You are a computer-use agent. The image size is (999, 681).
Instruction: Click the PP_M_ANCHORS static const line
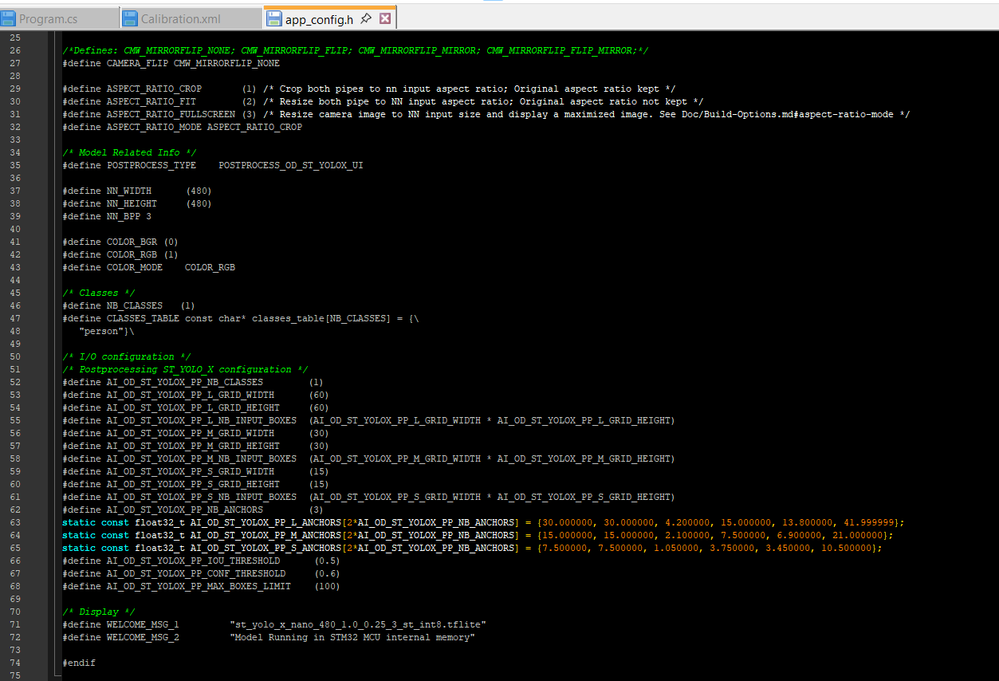click(478, 534)
